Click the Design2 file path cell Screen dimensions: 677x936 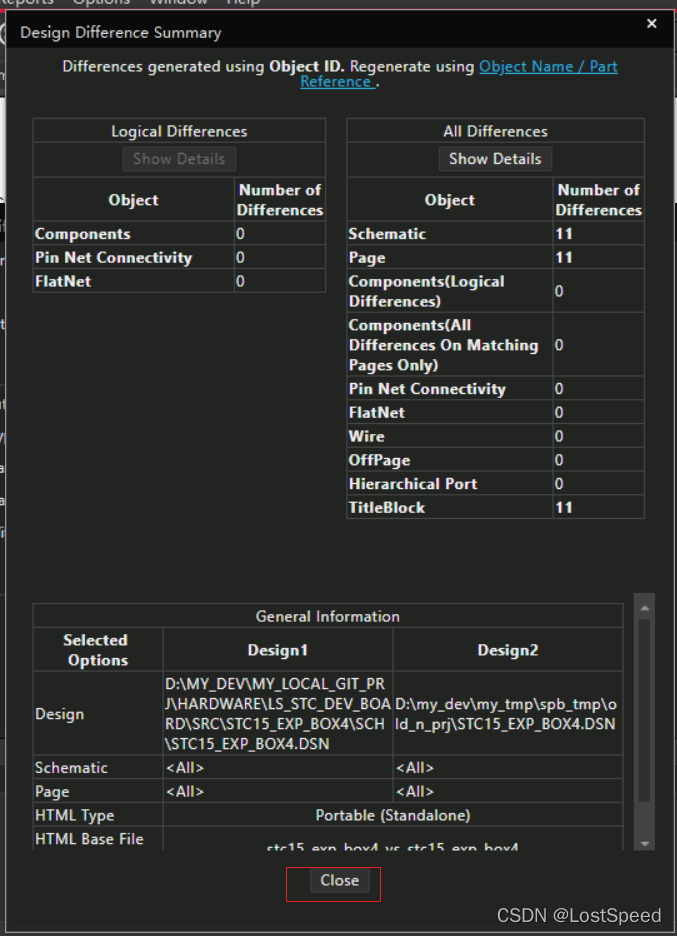(x=507, y=714)
